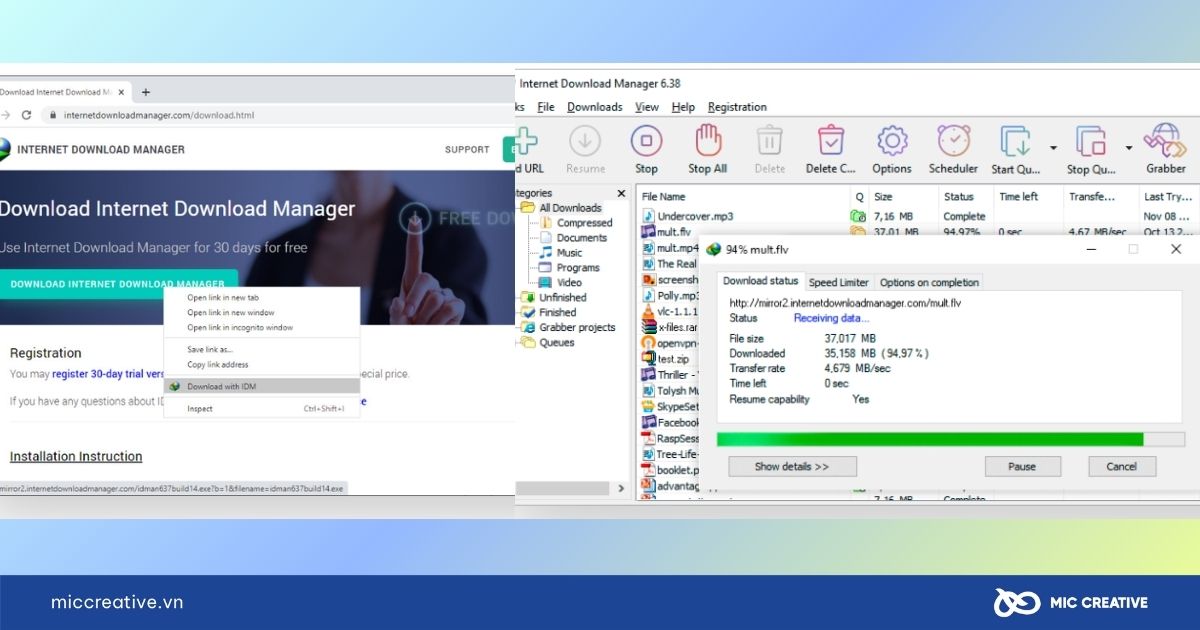The width and height of the screenshot is (1200, 630).
Task: Select the Queues tree item
Action: (548, 342)
